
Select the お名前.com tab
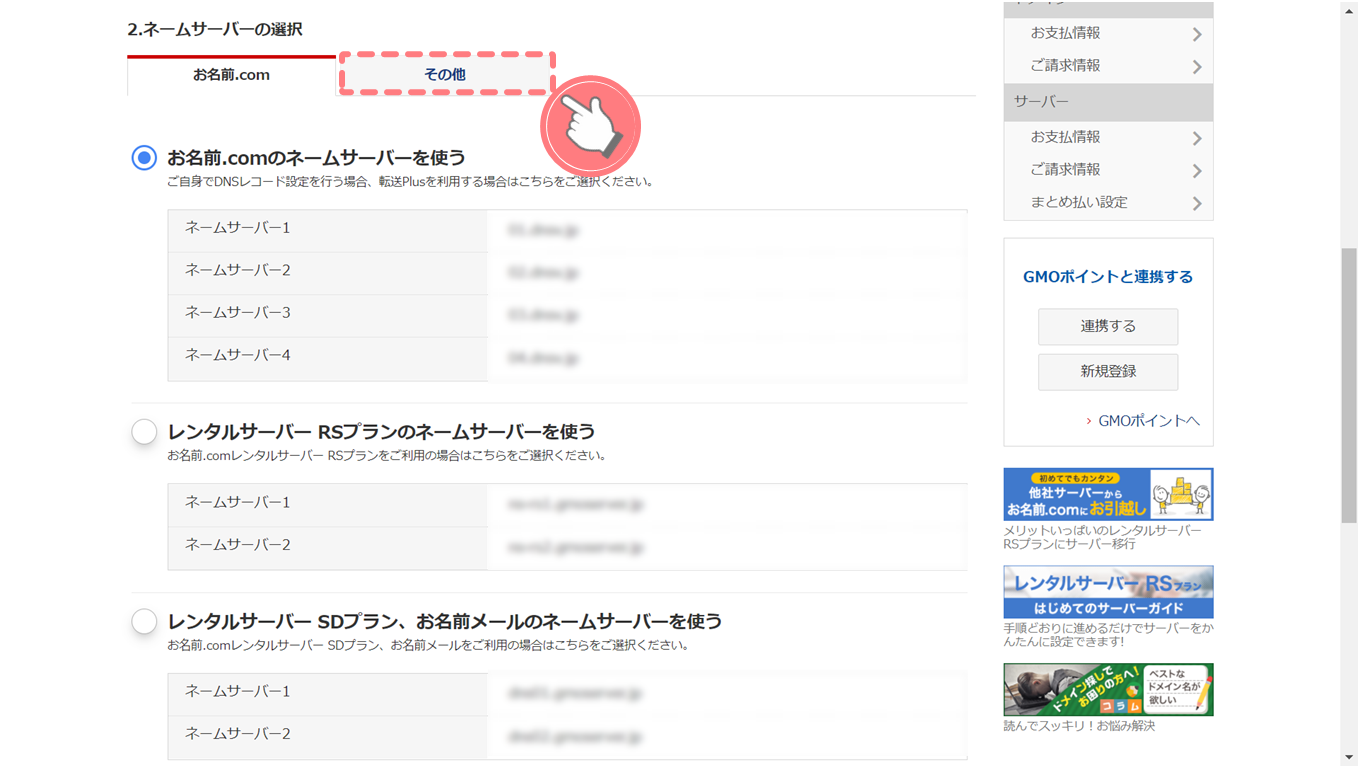tap(231, 75)
